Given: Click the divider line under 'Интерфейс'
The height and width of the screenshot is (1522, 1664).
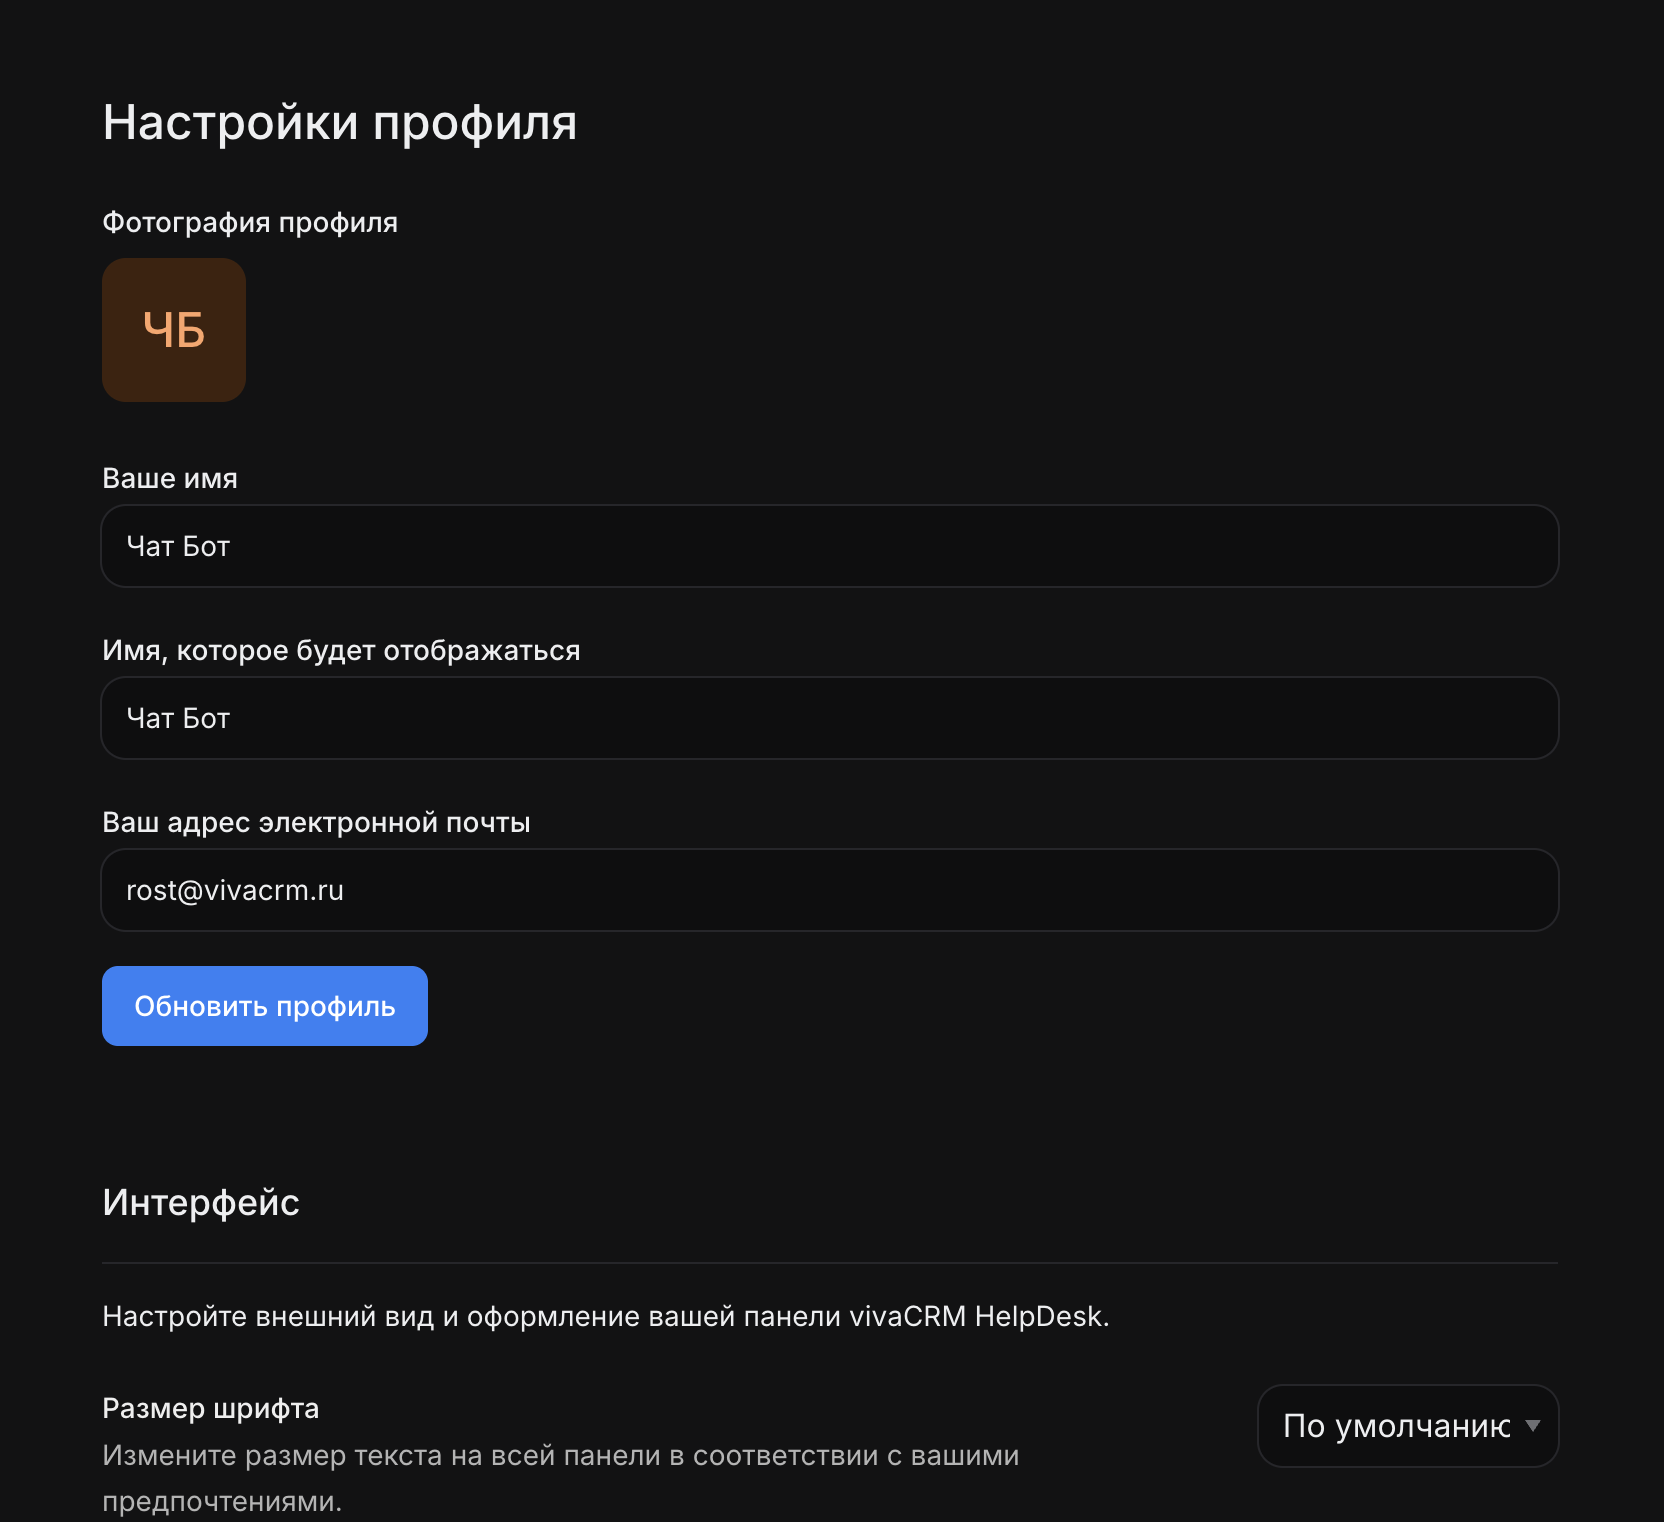Looking at the screenshot, I should [x=830, y=1263].
